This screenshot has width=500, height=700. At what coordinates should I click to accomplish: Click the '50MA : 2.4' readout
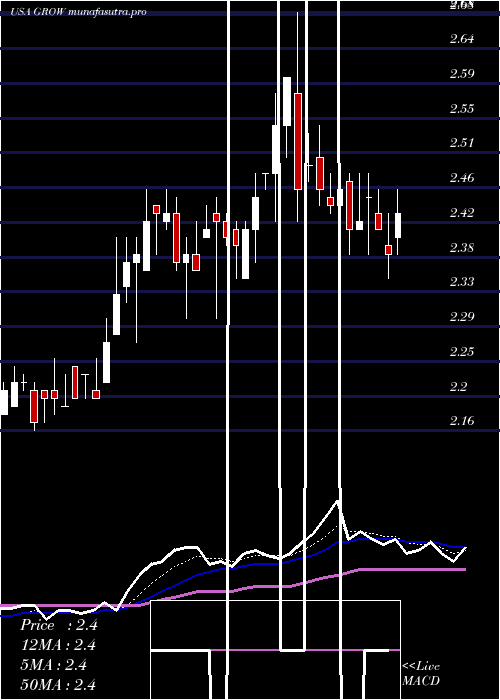58,685
